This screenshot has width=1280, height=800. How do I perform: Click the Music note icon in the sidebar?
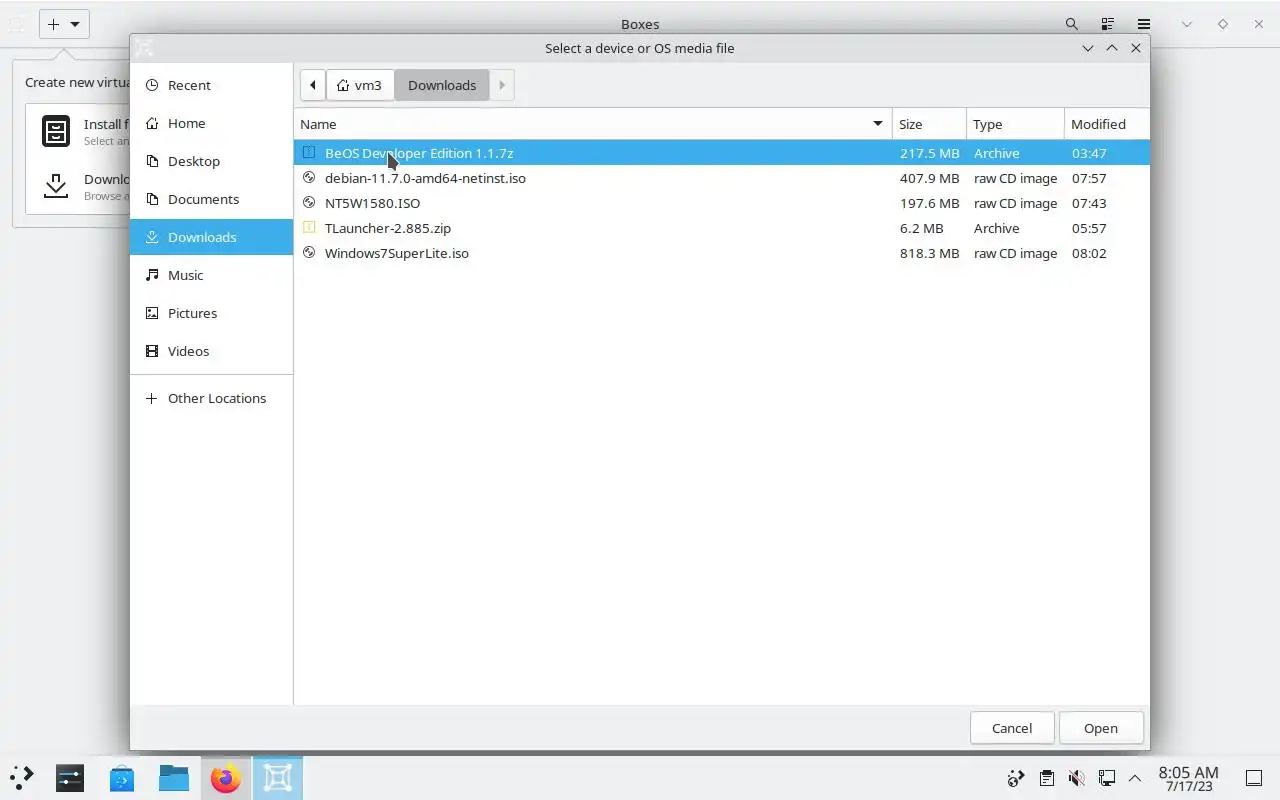coord(152,275)
